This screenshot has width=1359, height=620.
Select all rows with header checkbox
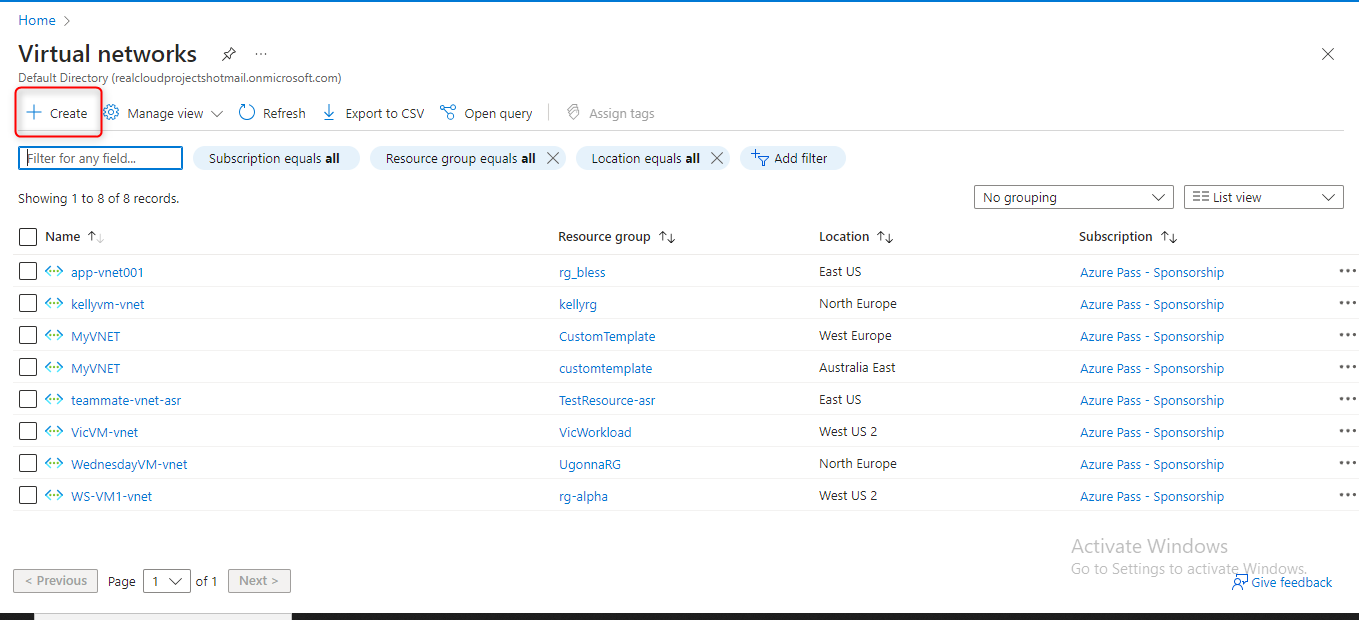pyautogui.click(x=28, y=237)
